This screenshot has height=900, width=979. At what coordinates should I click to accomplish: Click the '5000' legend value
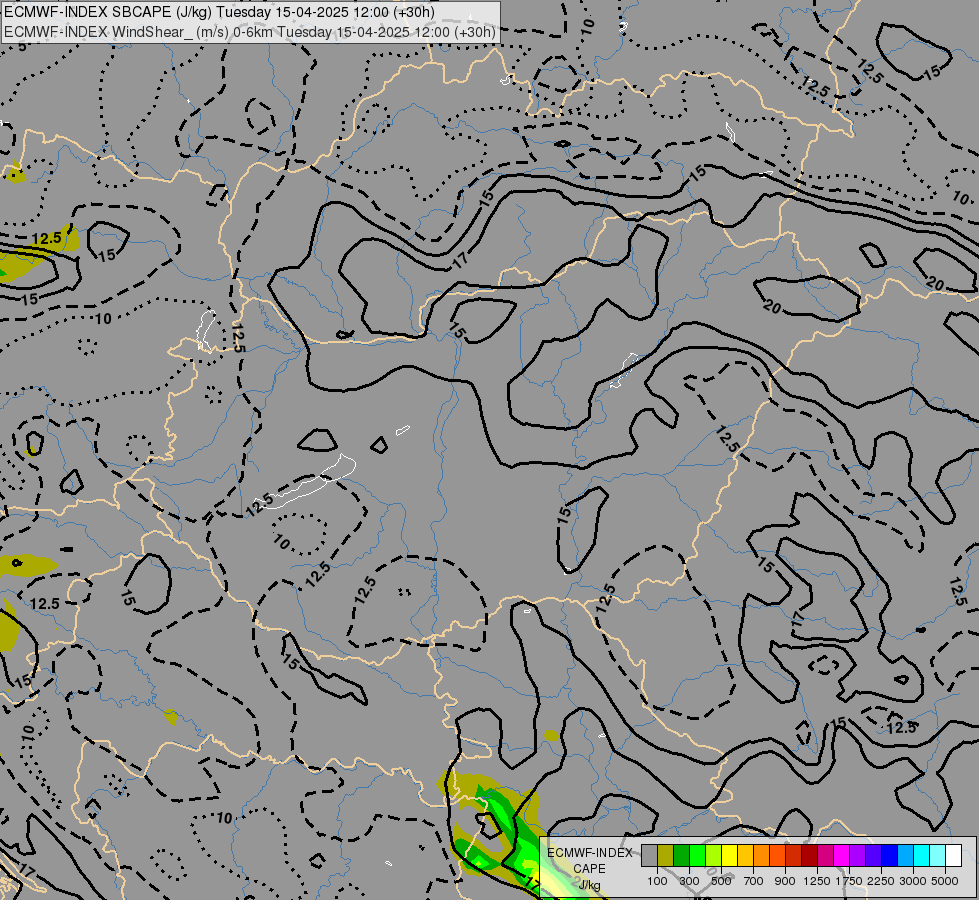pyautogui.click(x=944, y=881)
